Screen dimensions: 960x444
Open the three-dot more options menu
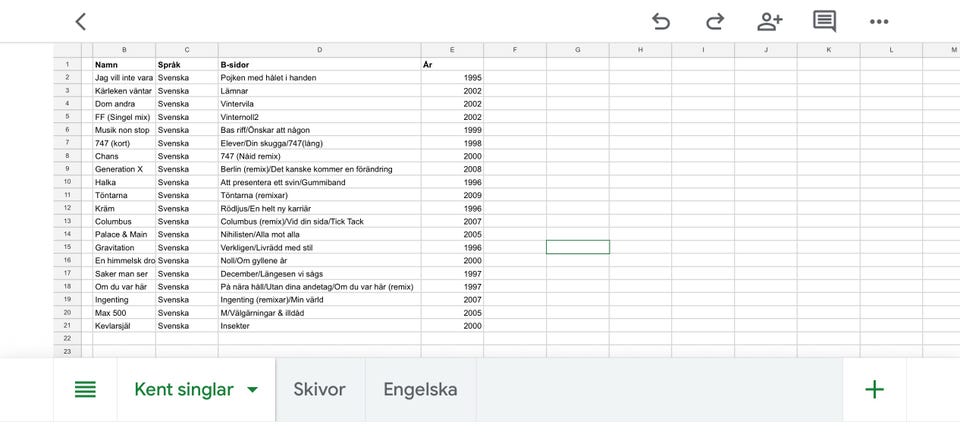[x=879, y=21]
